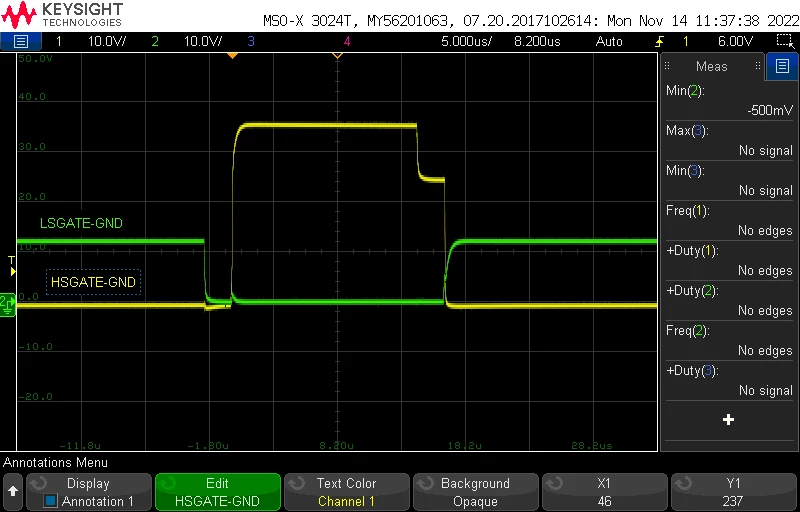Click the trigger level T indicator
The width and height of the screenshot is (800, 512).
[x=12, y=267]
